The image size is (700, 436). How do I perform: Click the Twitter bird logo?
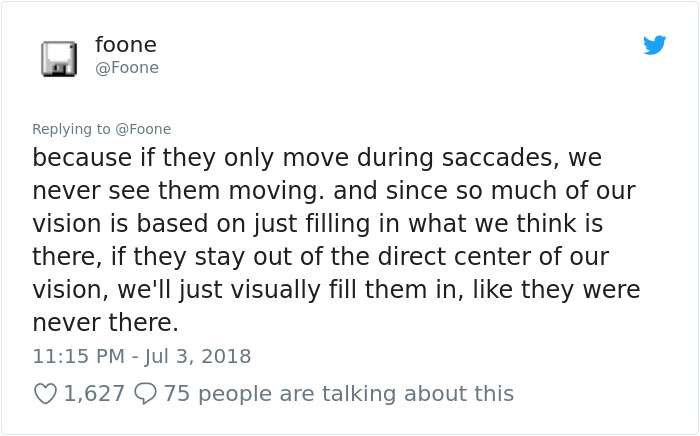click(x=655, y=45)
